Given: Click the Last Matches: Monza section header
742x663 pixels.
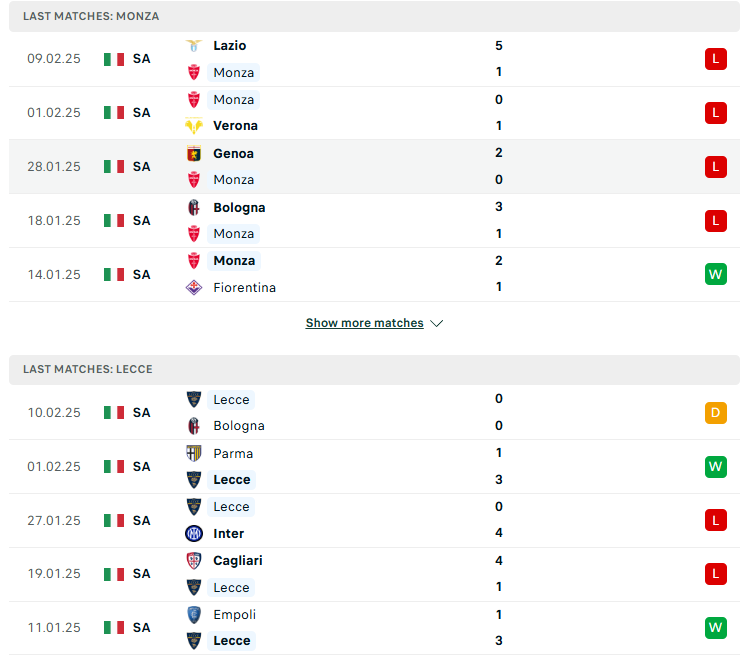Looking at the screenshot, I should click(x=374, y=16).
